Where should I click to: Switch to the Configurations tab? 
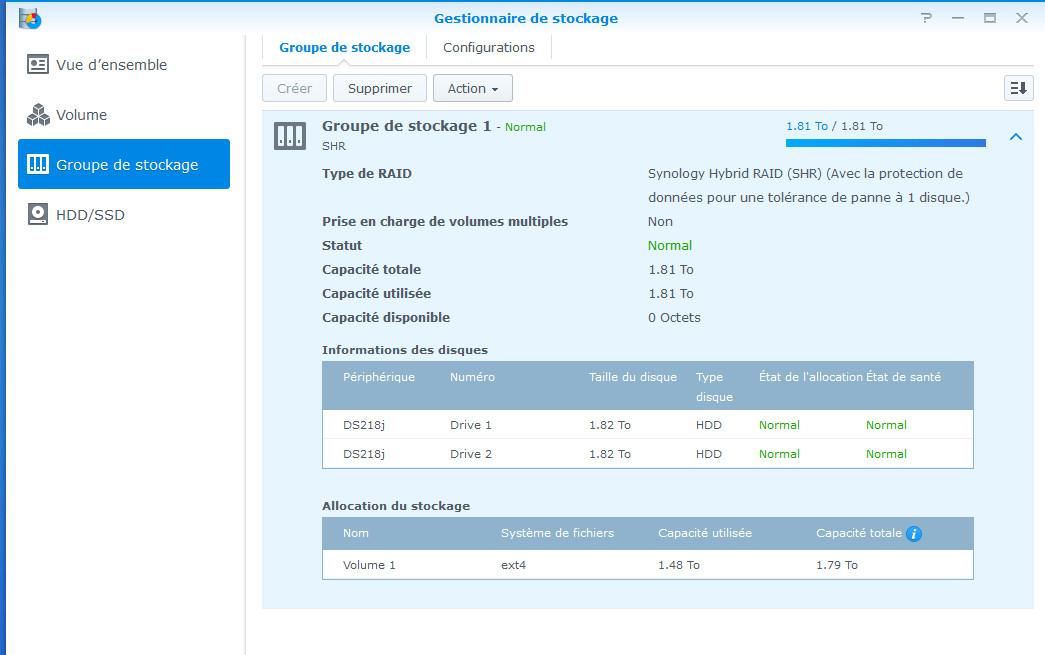[x=488, y=47]
